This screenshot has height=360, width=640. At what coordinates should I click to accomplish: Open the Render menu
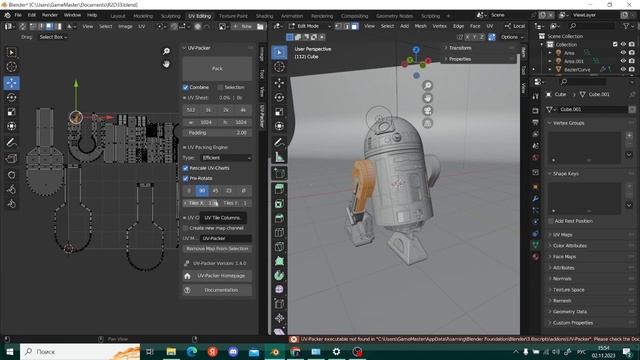coord(50,15)
